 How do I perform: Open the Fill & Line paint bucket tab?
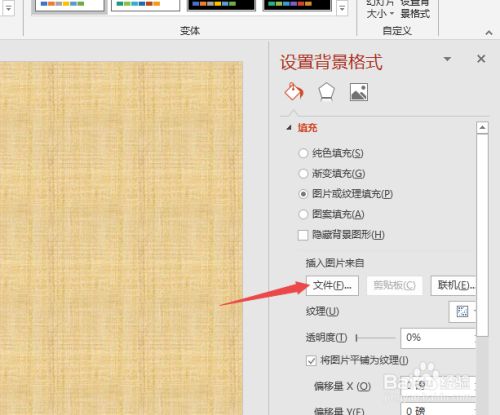[x=294, y=92]
